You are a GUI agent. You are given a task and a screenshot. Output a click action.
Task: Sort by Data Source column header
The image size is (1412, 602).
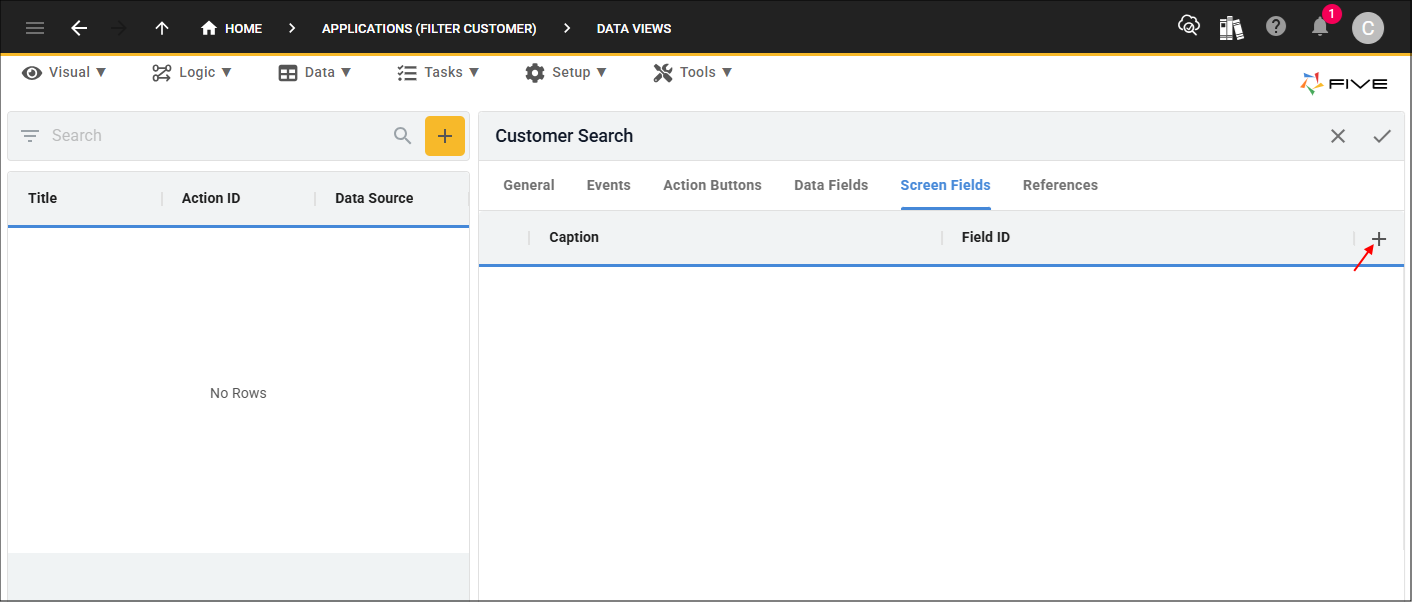[x=374, y=198]
